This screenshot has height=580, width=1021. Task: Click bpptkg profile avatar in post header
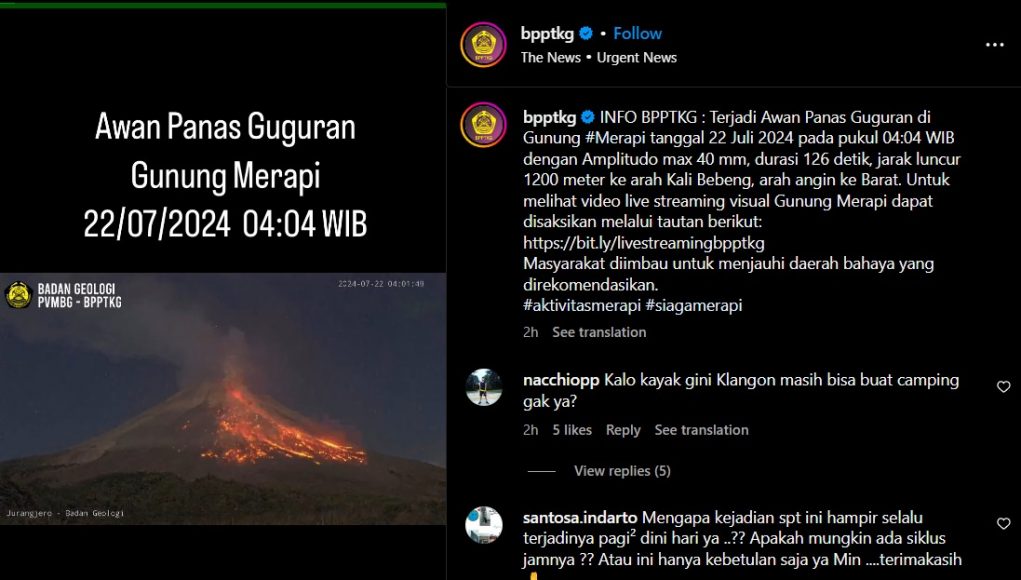click(483, 44)
